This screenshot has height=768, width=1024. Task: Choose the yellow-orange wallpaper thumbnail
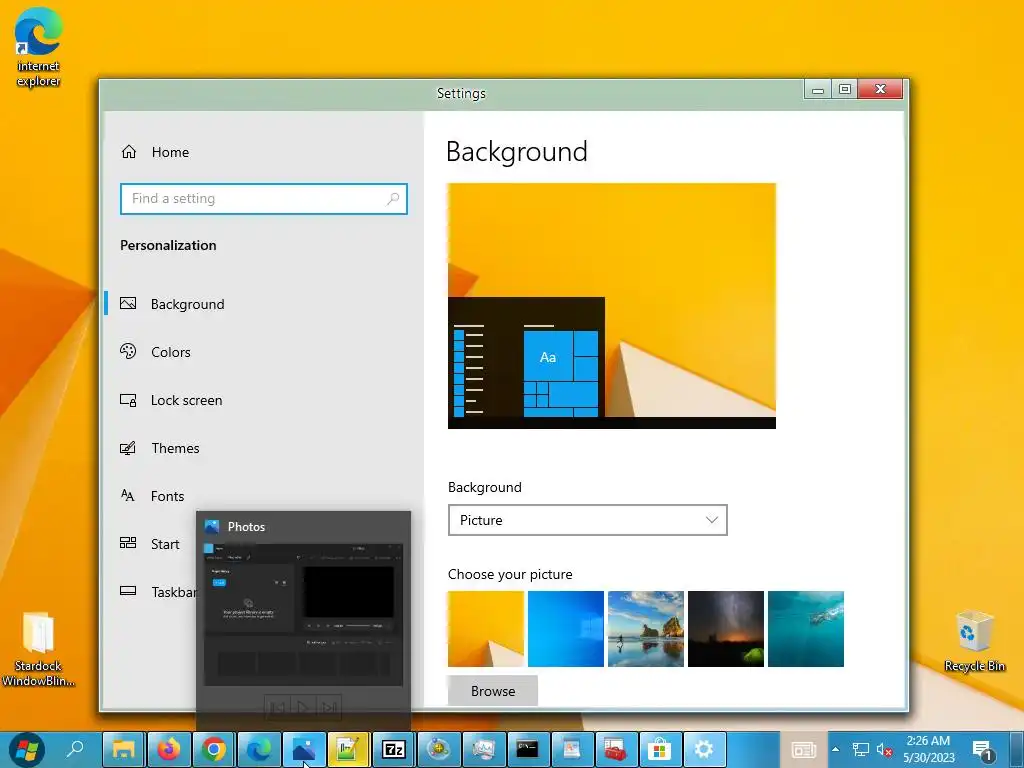click(x=486, y=629)
